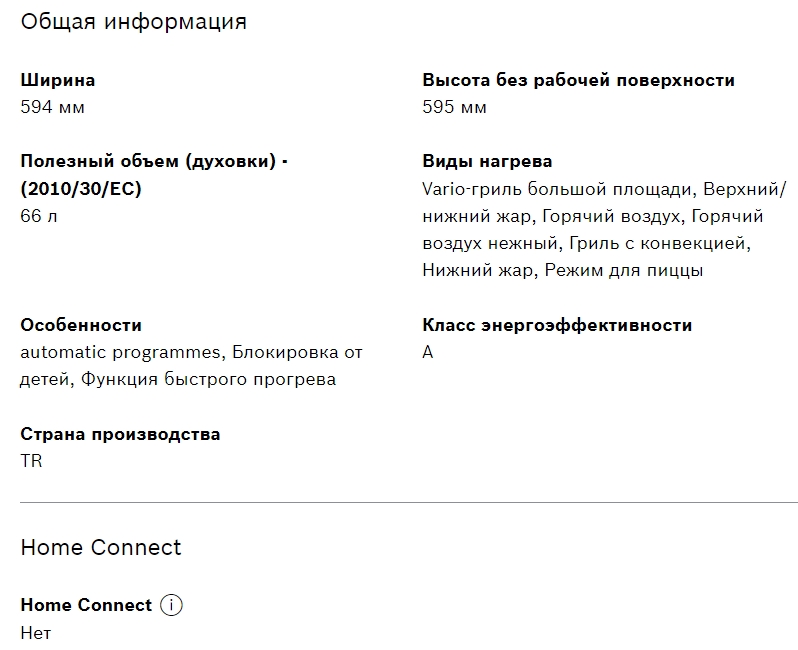Click the "Страна производства" label
The width and height of the screenshot is (798, 650).
[x=120, y=434]
